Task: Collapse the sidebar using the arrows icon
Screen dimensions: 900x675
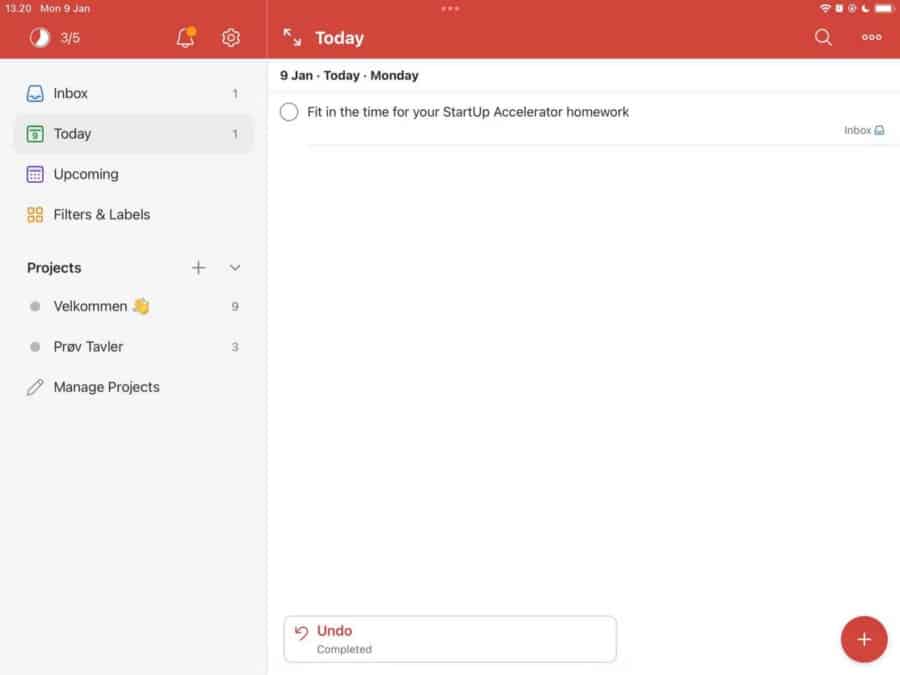Action: point(291,37)
